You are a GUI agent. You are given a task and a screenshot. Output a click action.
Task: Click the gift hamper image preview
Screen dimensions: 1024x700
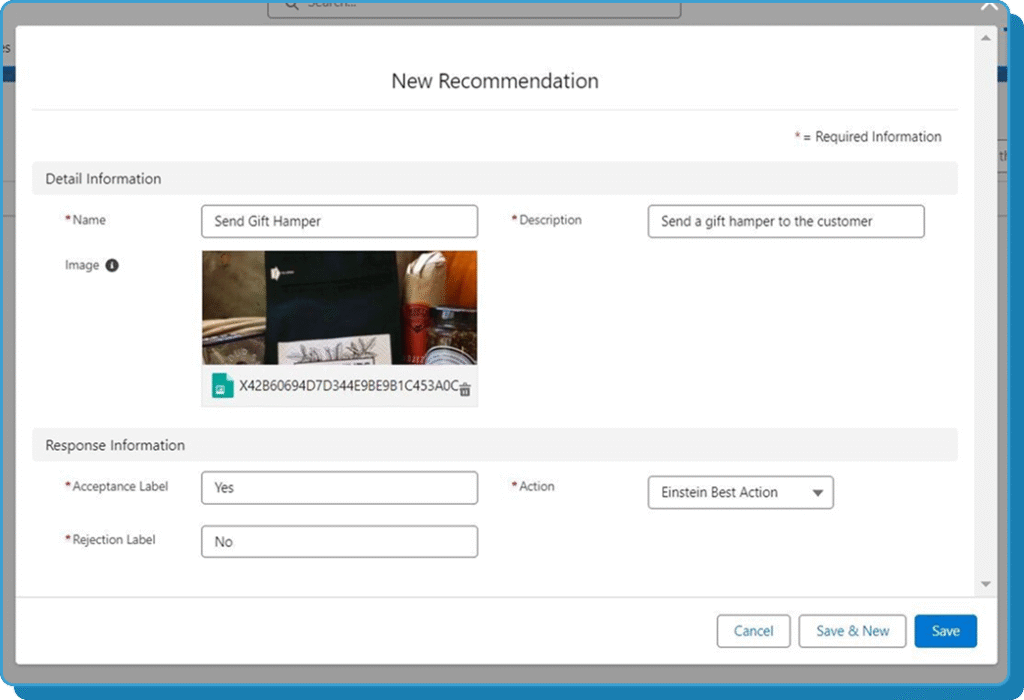(x=339, y=307)
